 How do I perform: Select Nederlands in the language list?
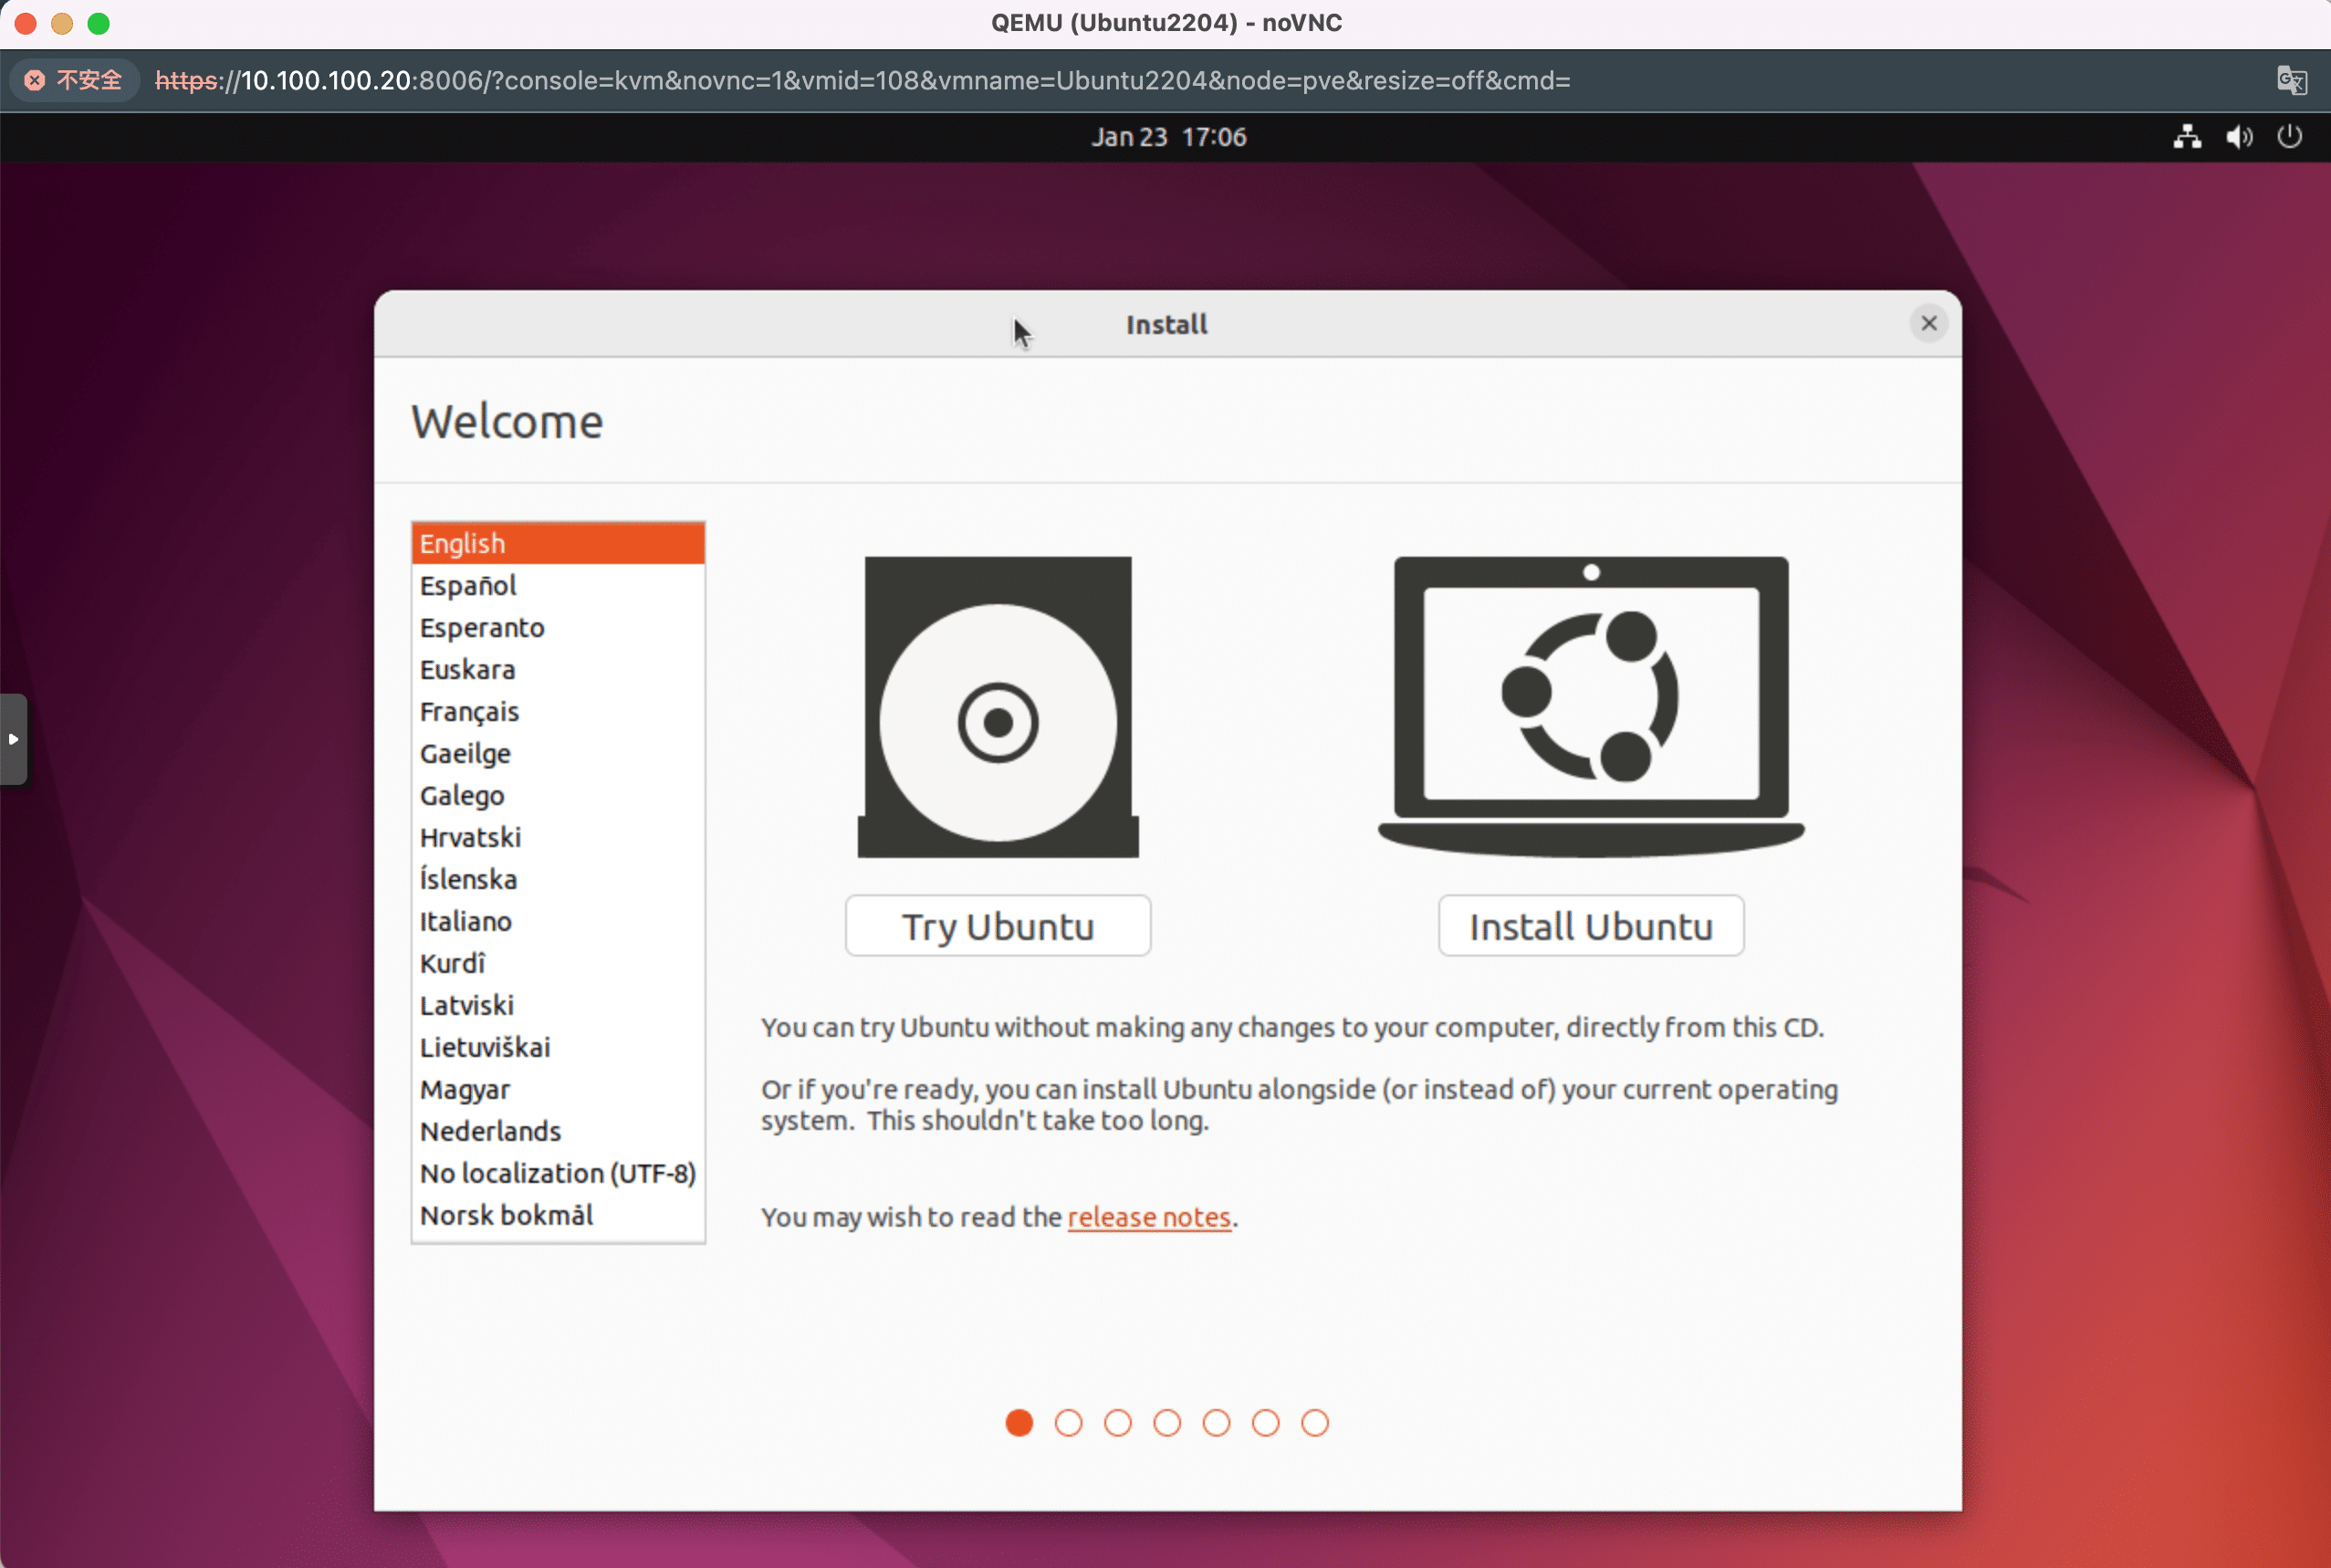(x=558, y=1131)
